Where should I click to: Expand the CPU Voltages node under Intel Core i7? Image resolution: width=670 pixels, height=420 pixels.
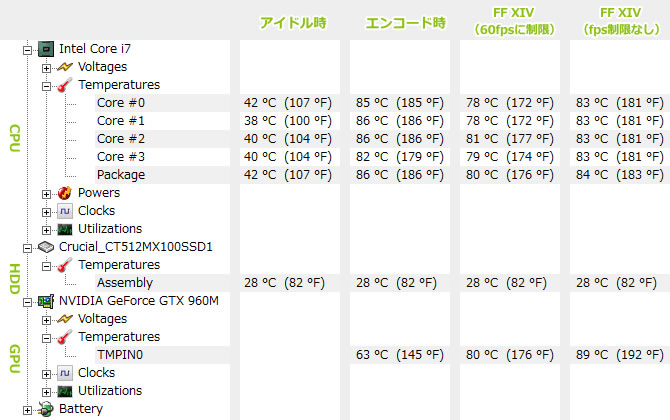point(46,68)
